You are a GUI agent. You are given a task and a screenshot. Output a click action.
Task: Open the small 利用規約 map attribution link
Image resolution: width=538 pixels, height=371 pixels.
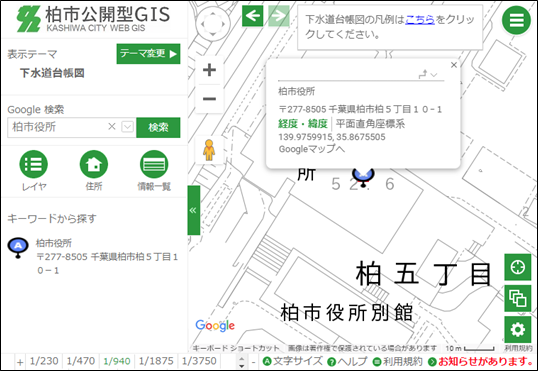[518, 348]
